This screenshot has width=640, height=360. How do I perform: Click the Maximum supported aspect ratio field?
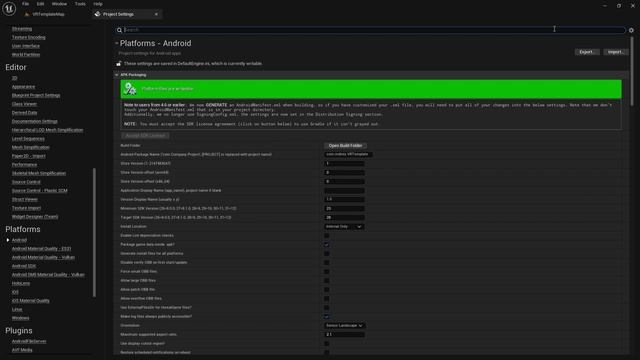pos(344,335)
